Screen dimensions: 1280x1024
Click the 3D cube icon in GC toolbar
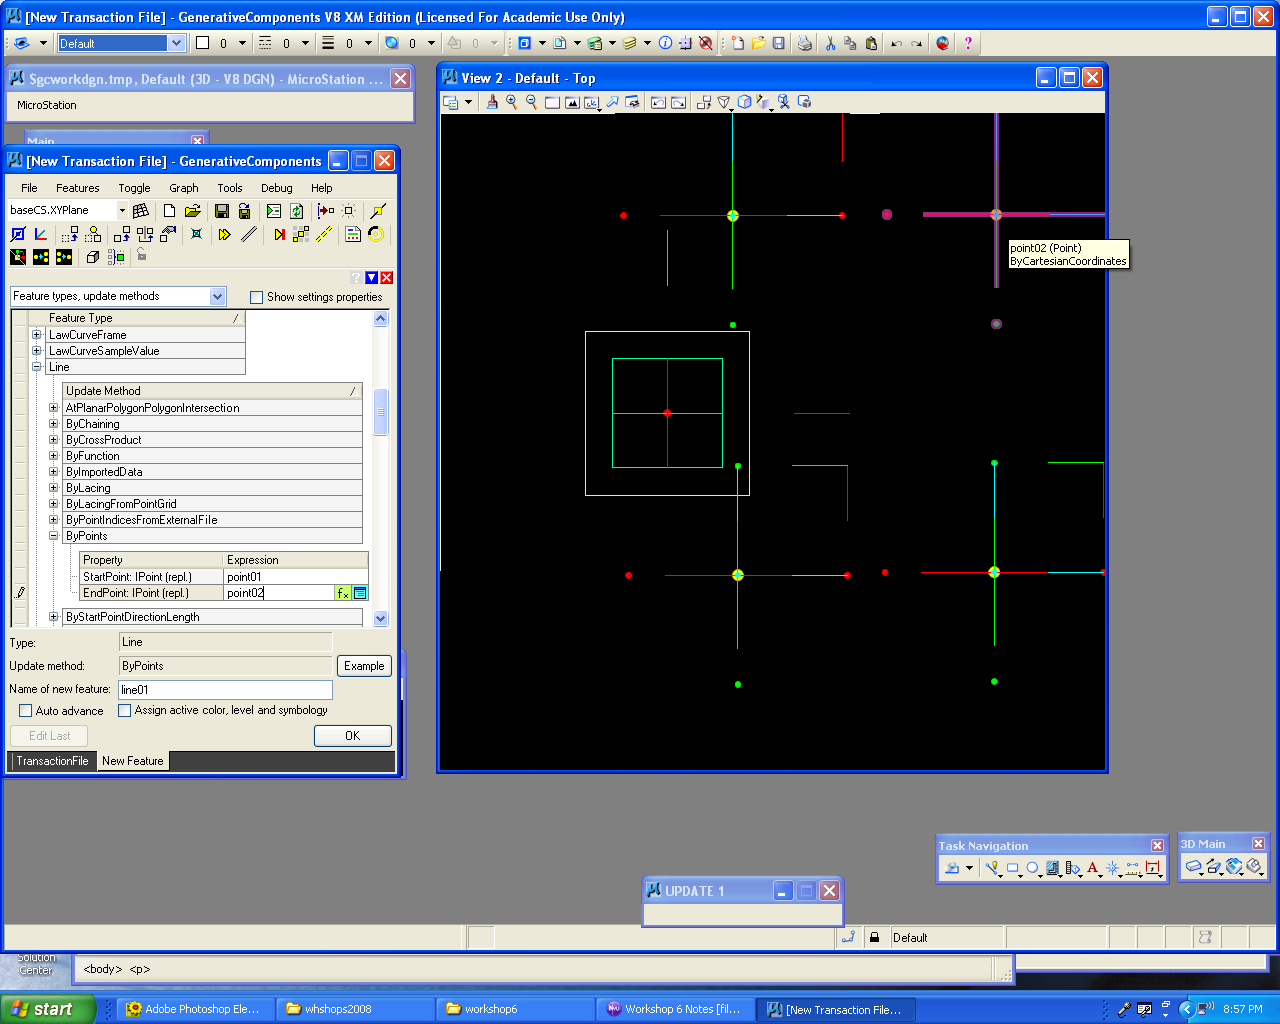pyautogui.click(x=93, y=257)
